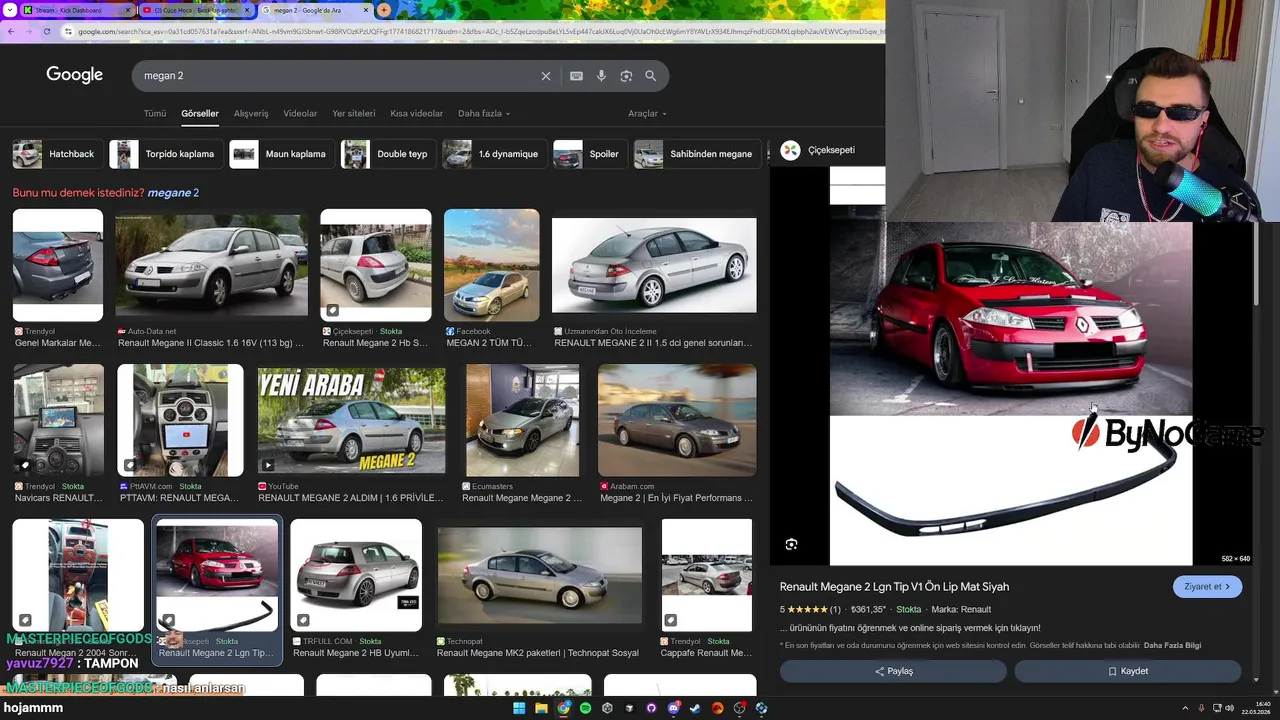The image size is (1280, 720).
Task: Open Spotify from the taskbar
Action: pyautogui.click(x=585, y=708)
